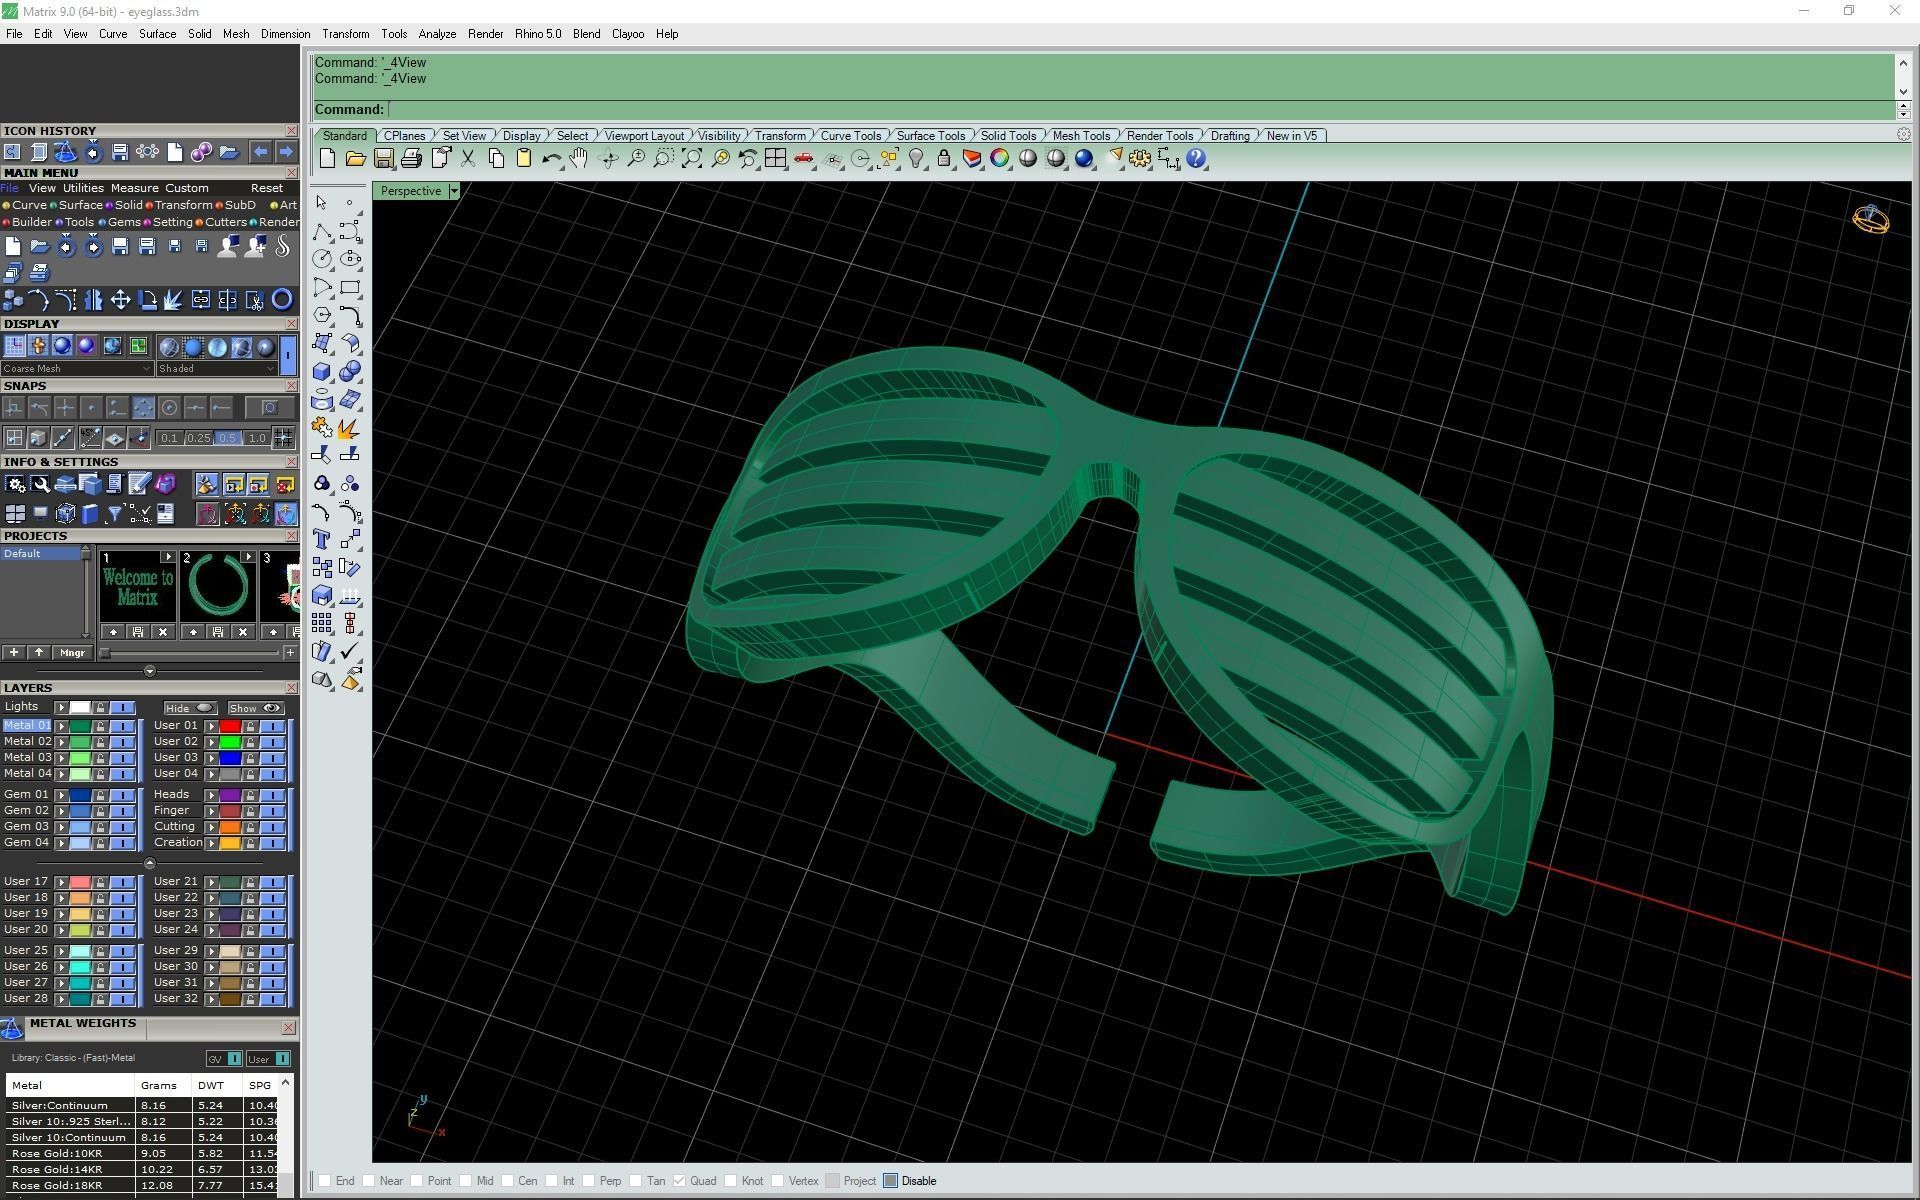The width and height of the screenshot is (1920, 1200).
Task: Click the User 01 red color swatch
Action: (x=230, y=726)
